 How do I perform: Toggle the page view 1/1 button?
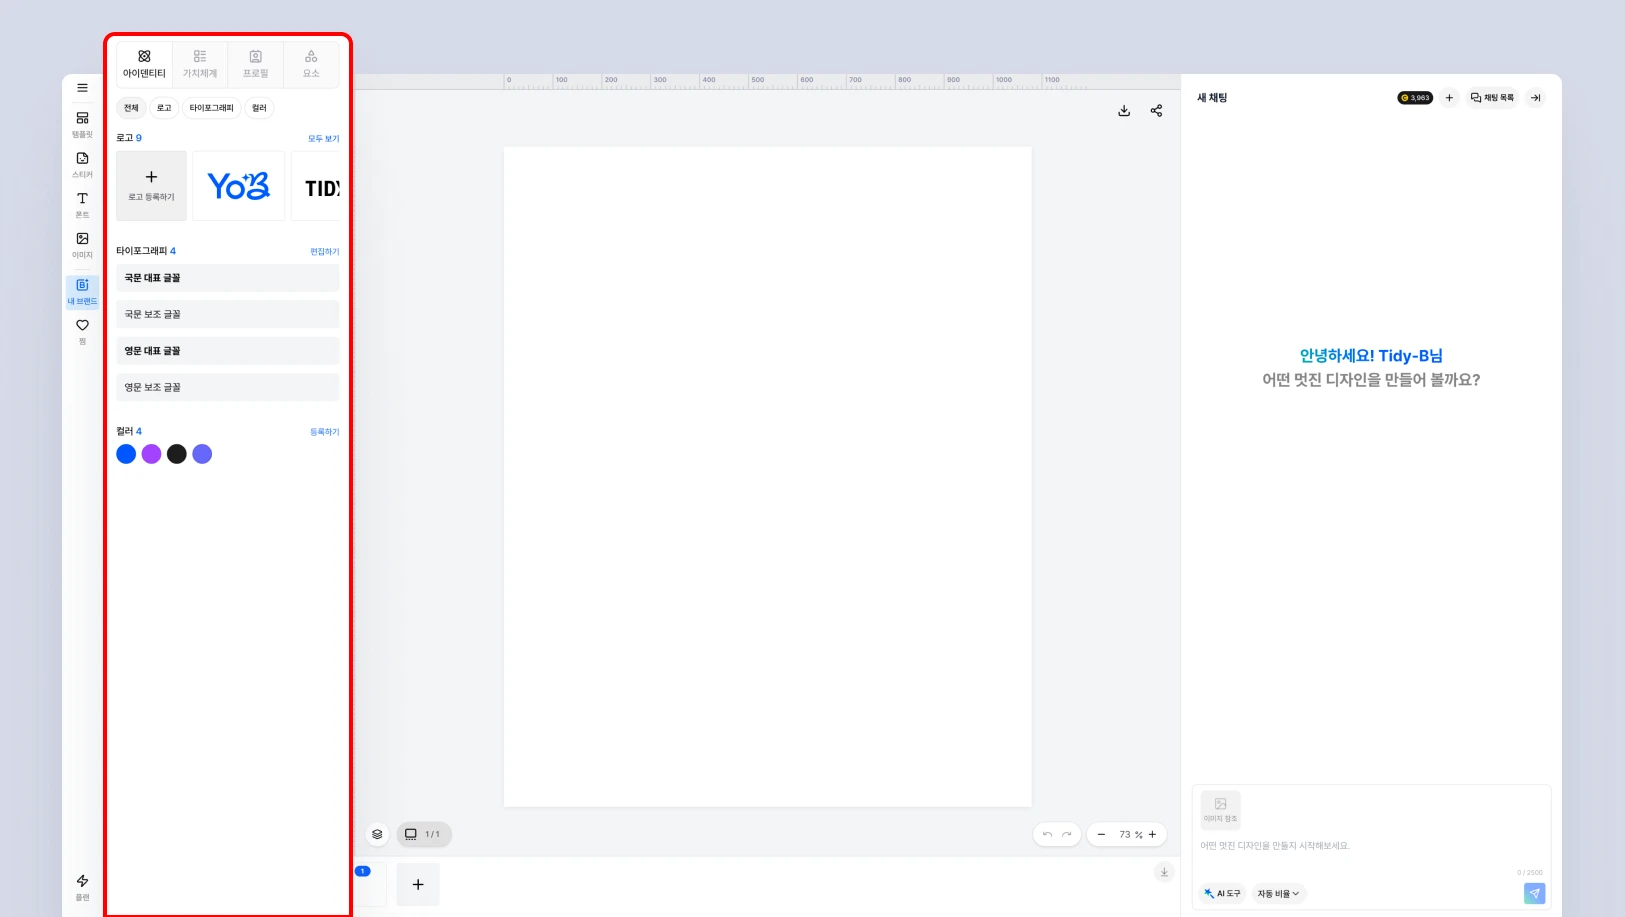[x=424, y=834]
